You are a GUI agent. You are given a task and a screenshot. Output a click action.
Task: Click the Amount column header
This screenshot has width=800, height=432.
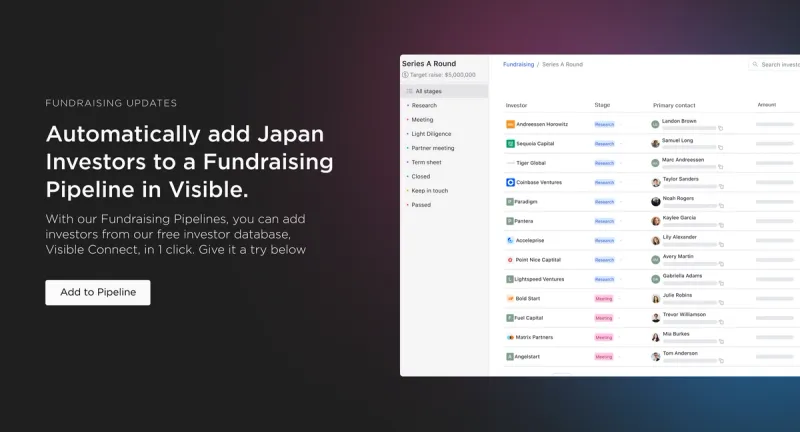767,105
